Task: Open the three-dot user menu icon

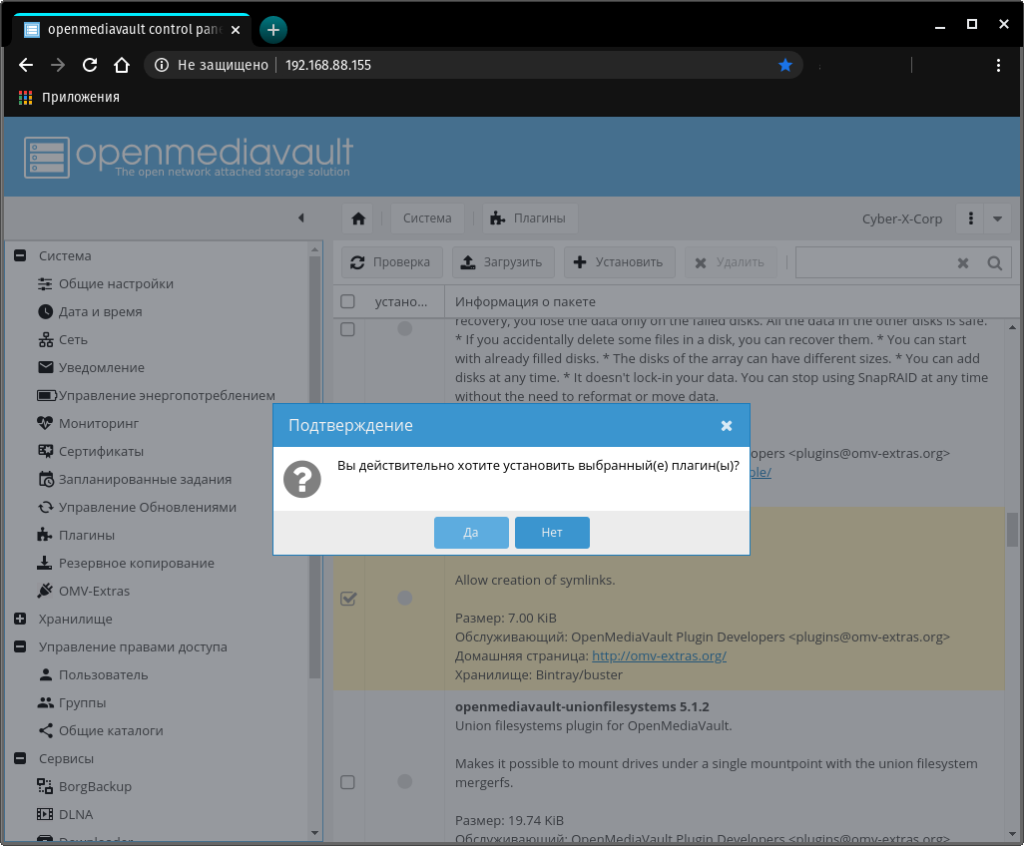Action: 971,218
